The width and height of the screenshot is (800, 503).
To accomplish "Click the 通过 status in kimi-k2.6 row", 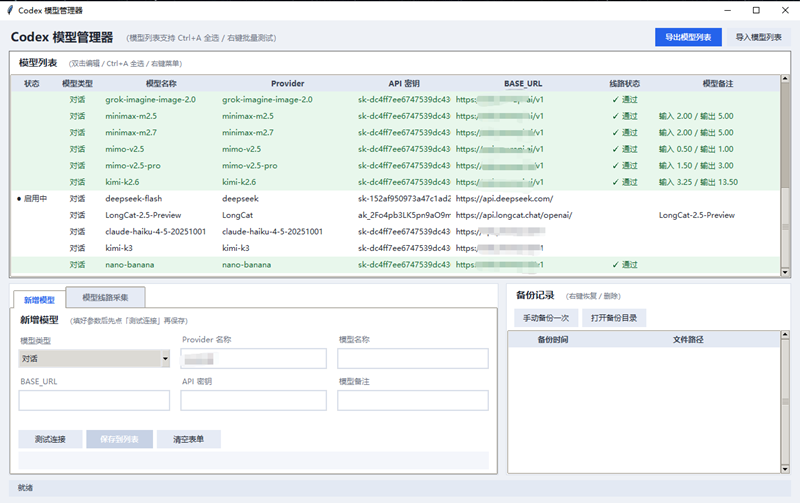I will click(625, 182).
